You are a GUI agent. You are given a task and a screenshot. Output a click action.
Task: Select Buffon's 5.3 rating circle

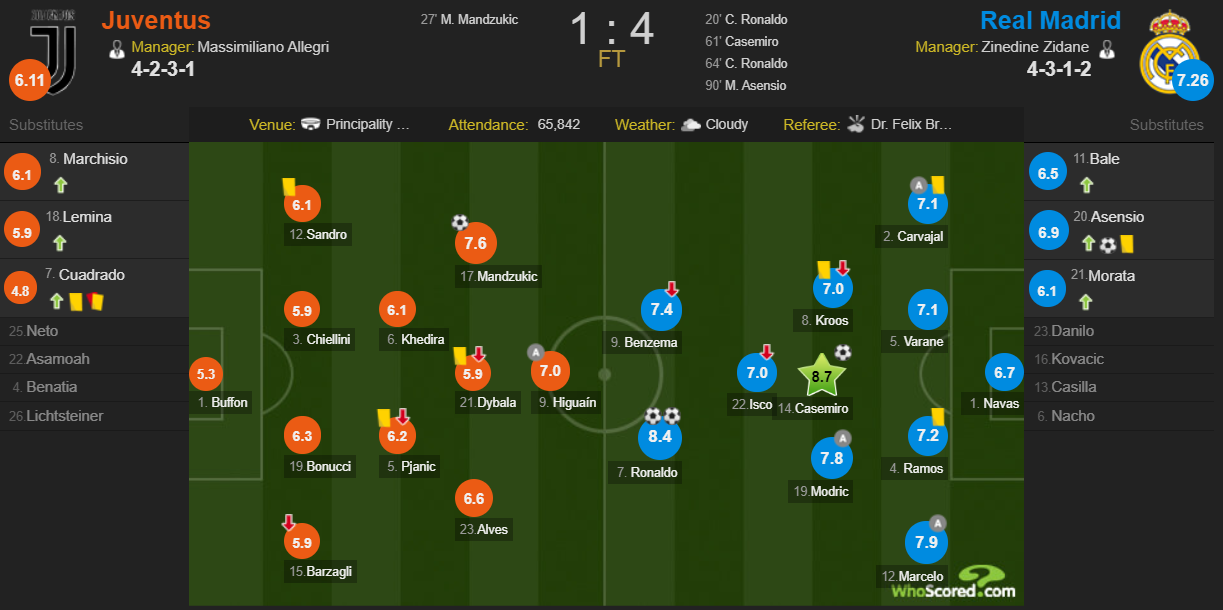206,375
